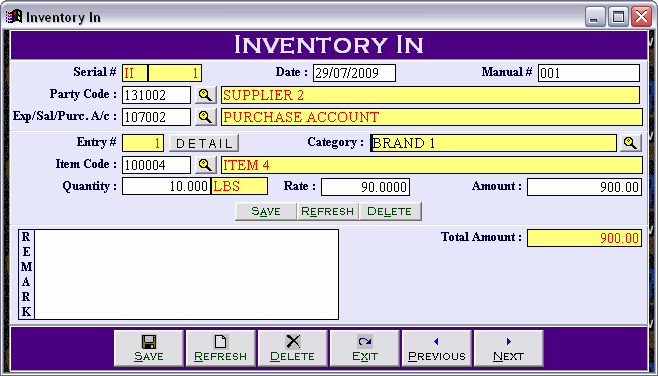Save the entry line using small Save button
This screenshot has width=658, height=376.
coord(266,211)
